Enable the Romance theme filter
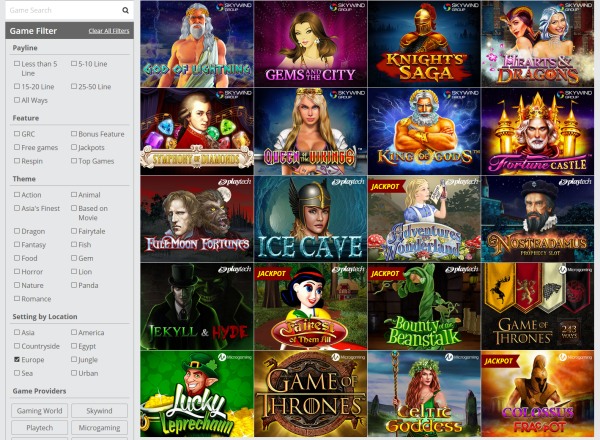The height and width of the screenshot is (440, 600). pyautogui.click(x=17, y=298)
